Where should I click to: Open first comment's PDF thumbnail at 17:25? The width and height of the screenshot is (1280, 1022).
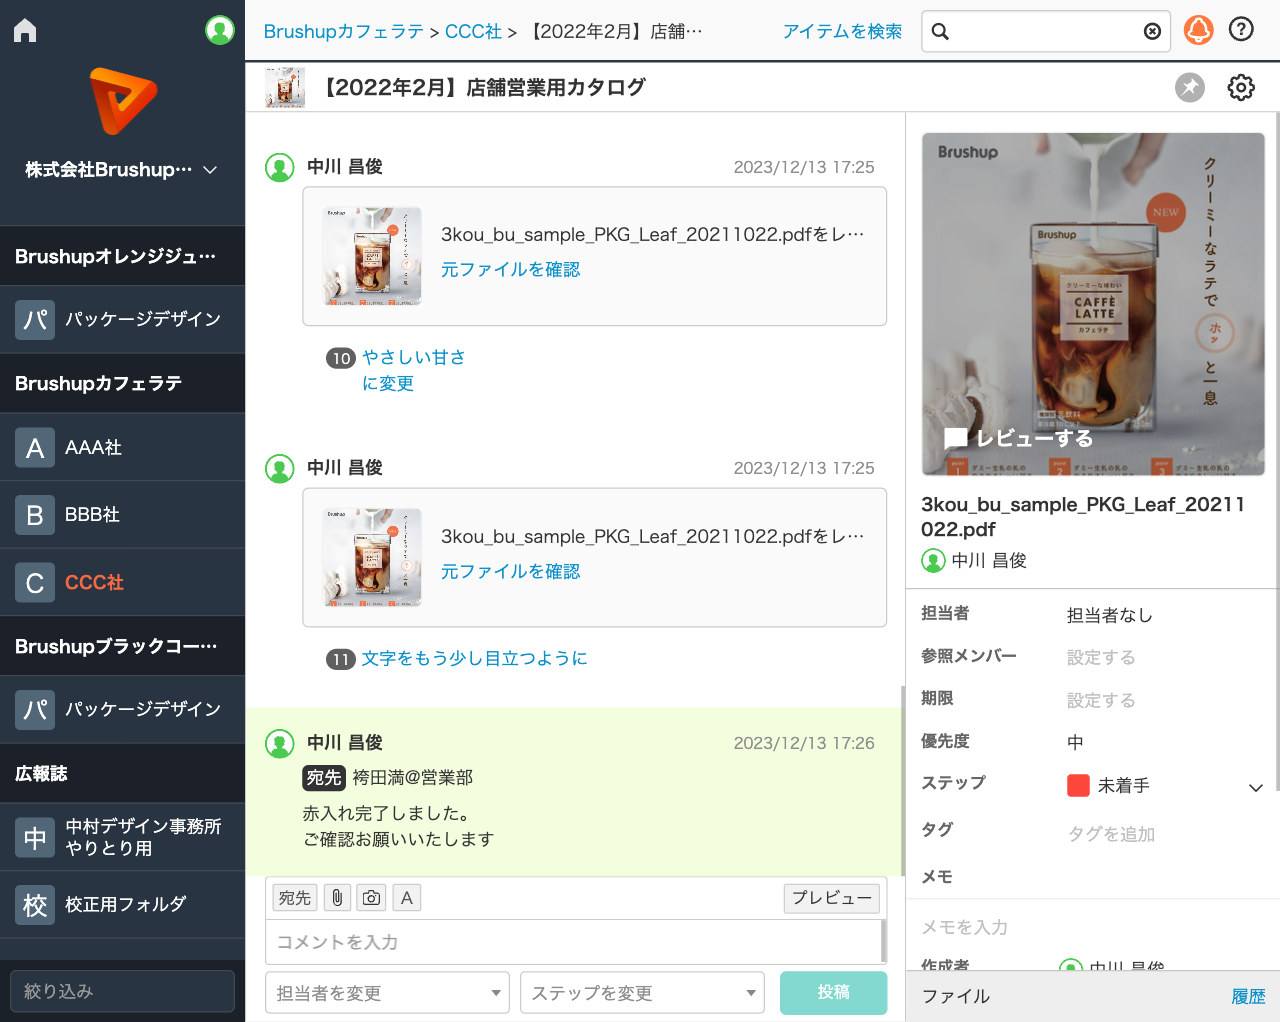(372, 256)
